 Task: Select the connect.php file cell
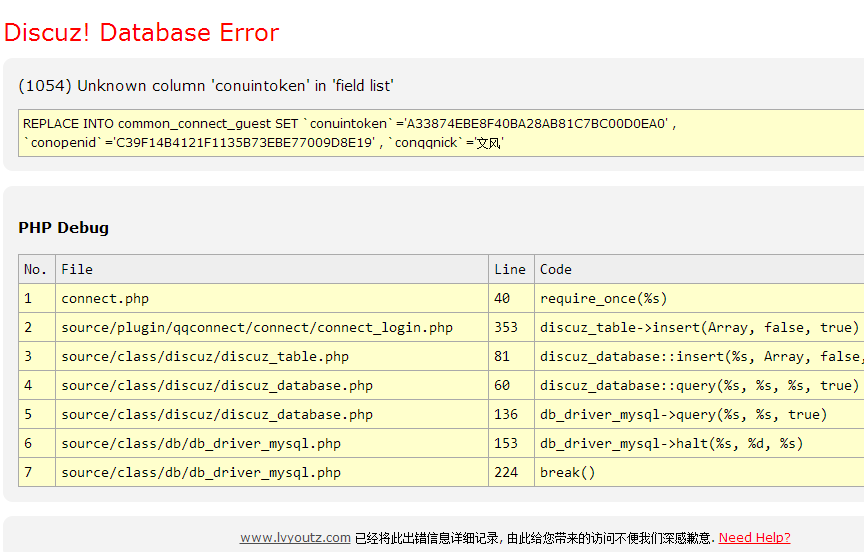(272, 299)
